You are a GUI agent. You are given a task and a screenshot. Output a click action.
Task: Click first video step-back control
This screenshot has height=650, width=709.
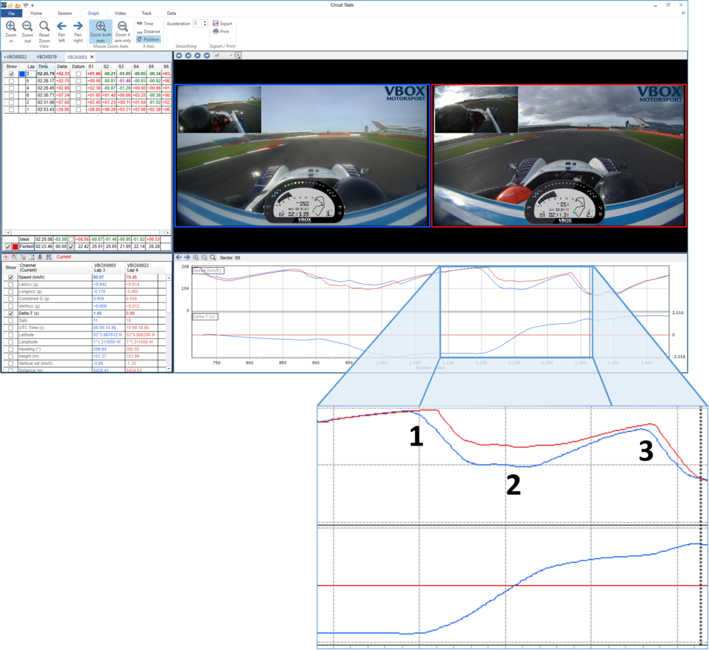pyautogui.click(x=179, y=55)
